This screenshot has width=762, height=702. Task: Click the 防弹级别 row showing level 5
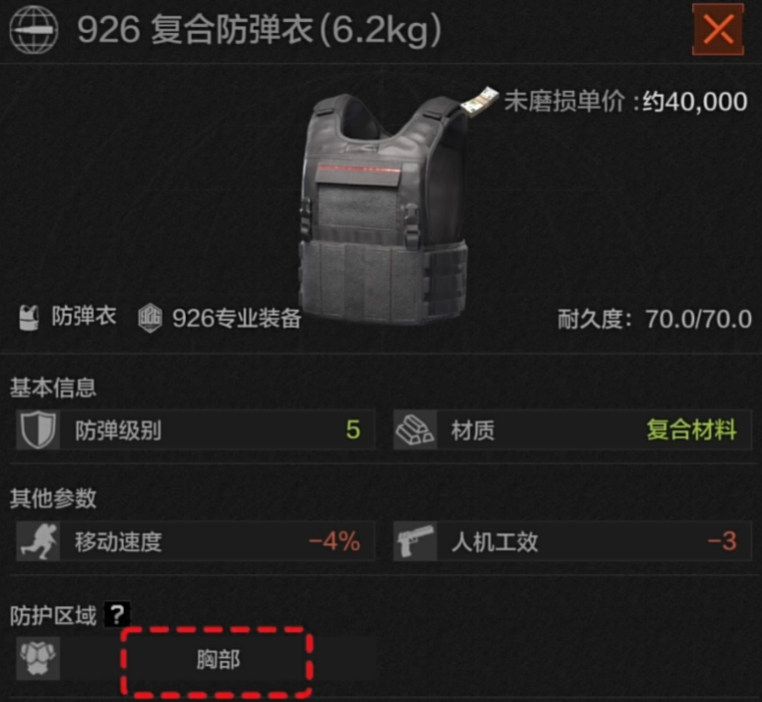pyautogui.click(x=195, y=430)
